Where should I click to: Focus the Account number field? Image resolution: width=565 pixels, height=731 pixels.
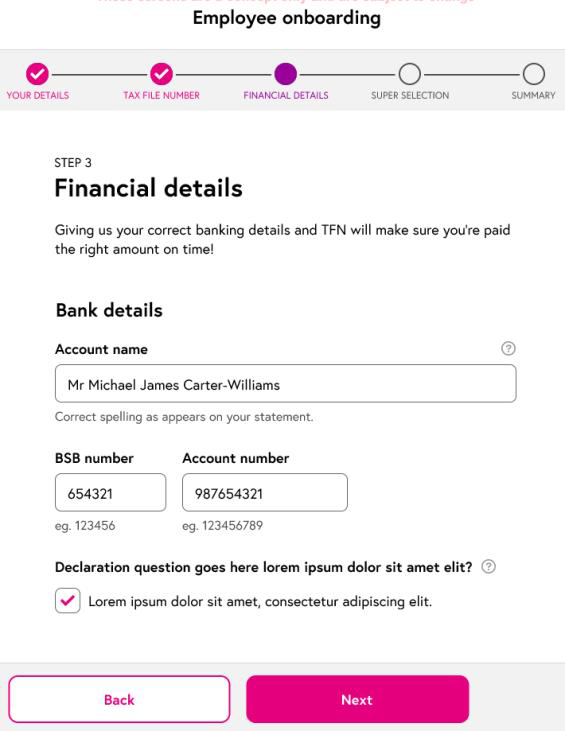[265, 492]
